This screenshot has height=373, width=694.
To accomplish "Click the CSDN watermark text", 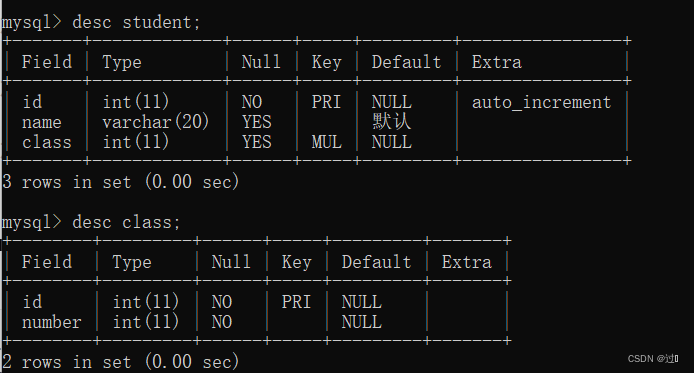I will tap(653, 359).
